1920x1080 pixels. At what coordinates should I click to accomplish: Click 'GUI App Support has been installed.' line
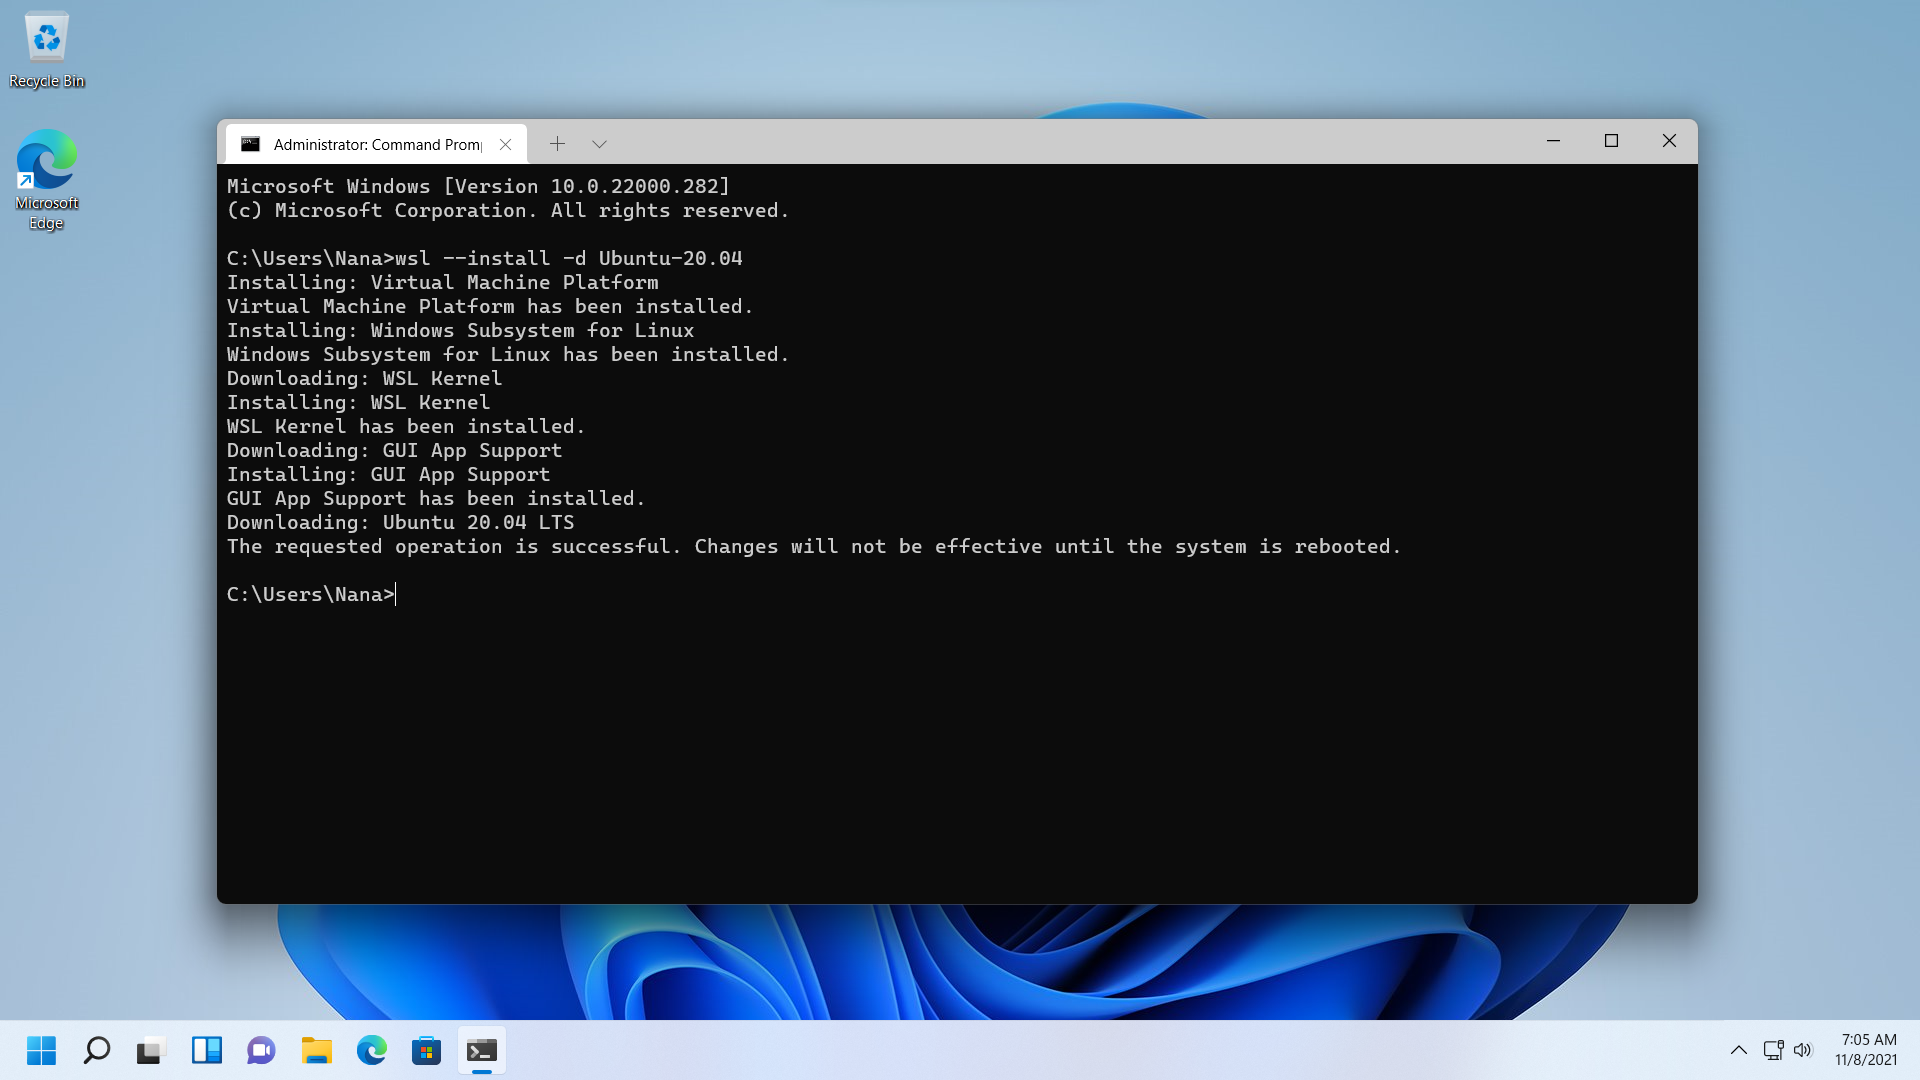point(436,498)
